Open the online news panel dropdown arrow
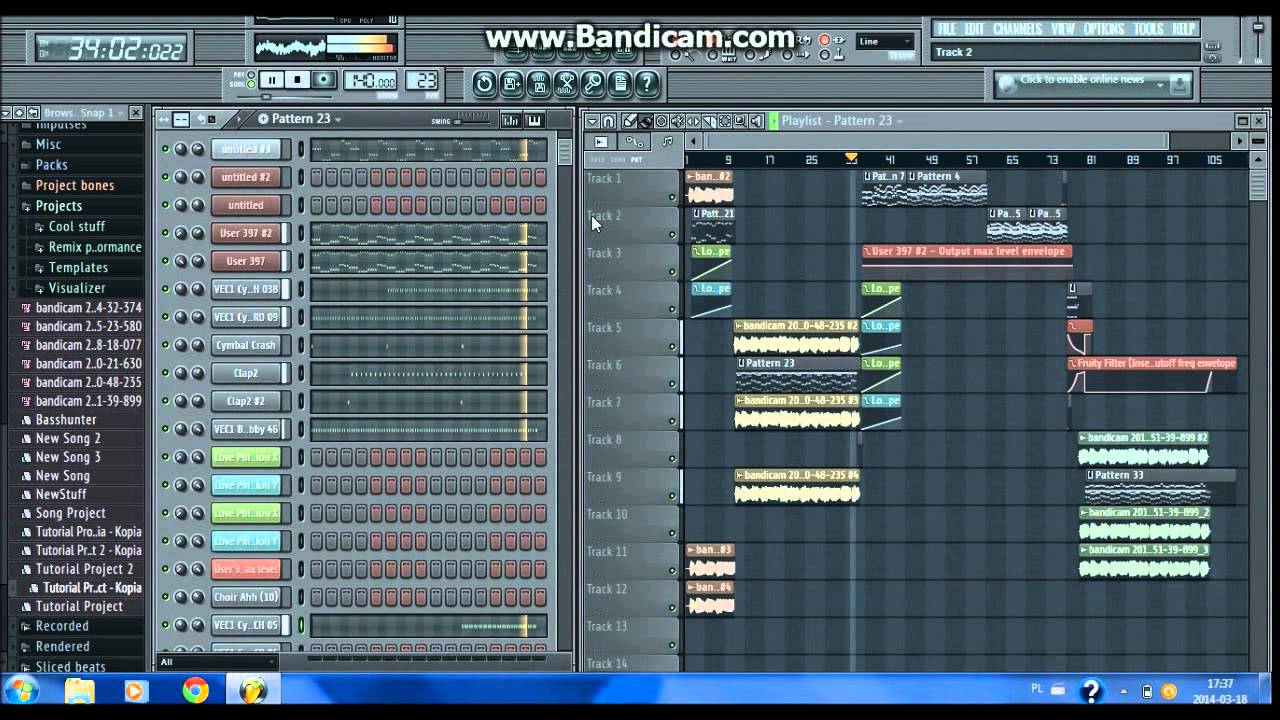The height and width of the screenshot is (720, 1280). coord(1161,85)
